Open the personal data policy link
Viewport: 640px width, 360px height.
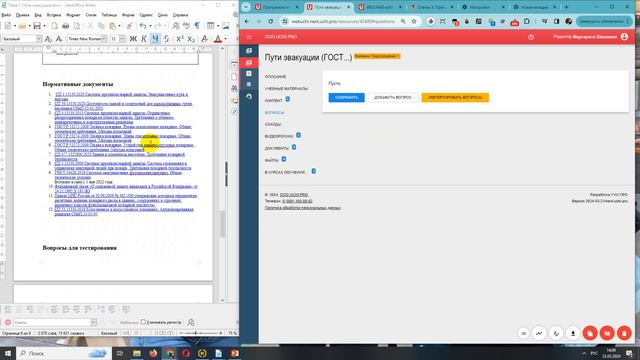(x=302, y=208)
